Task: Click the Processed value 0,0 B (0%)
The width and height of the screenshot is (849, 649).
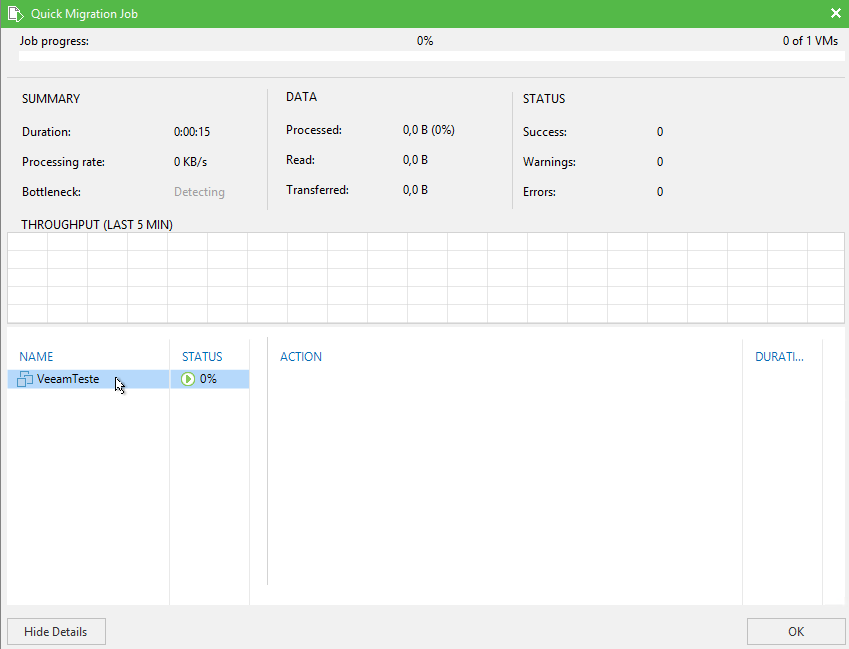Action: (x=429, y=130)
